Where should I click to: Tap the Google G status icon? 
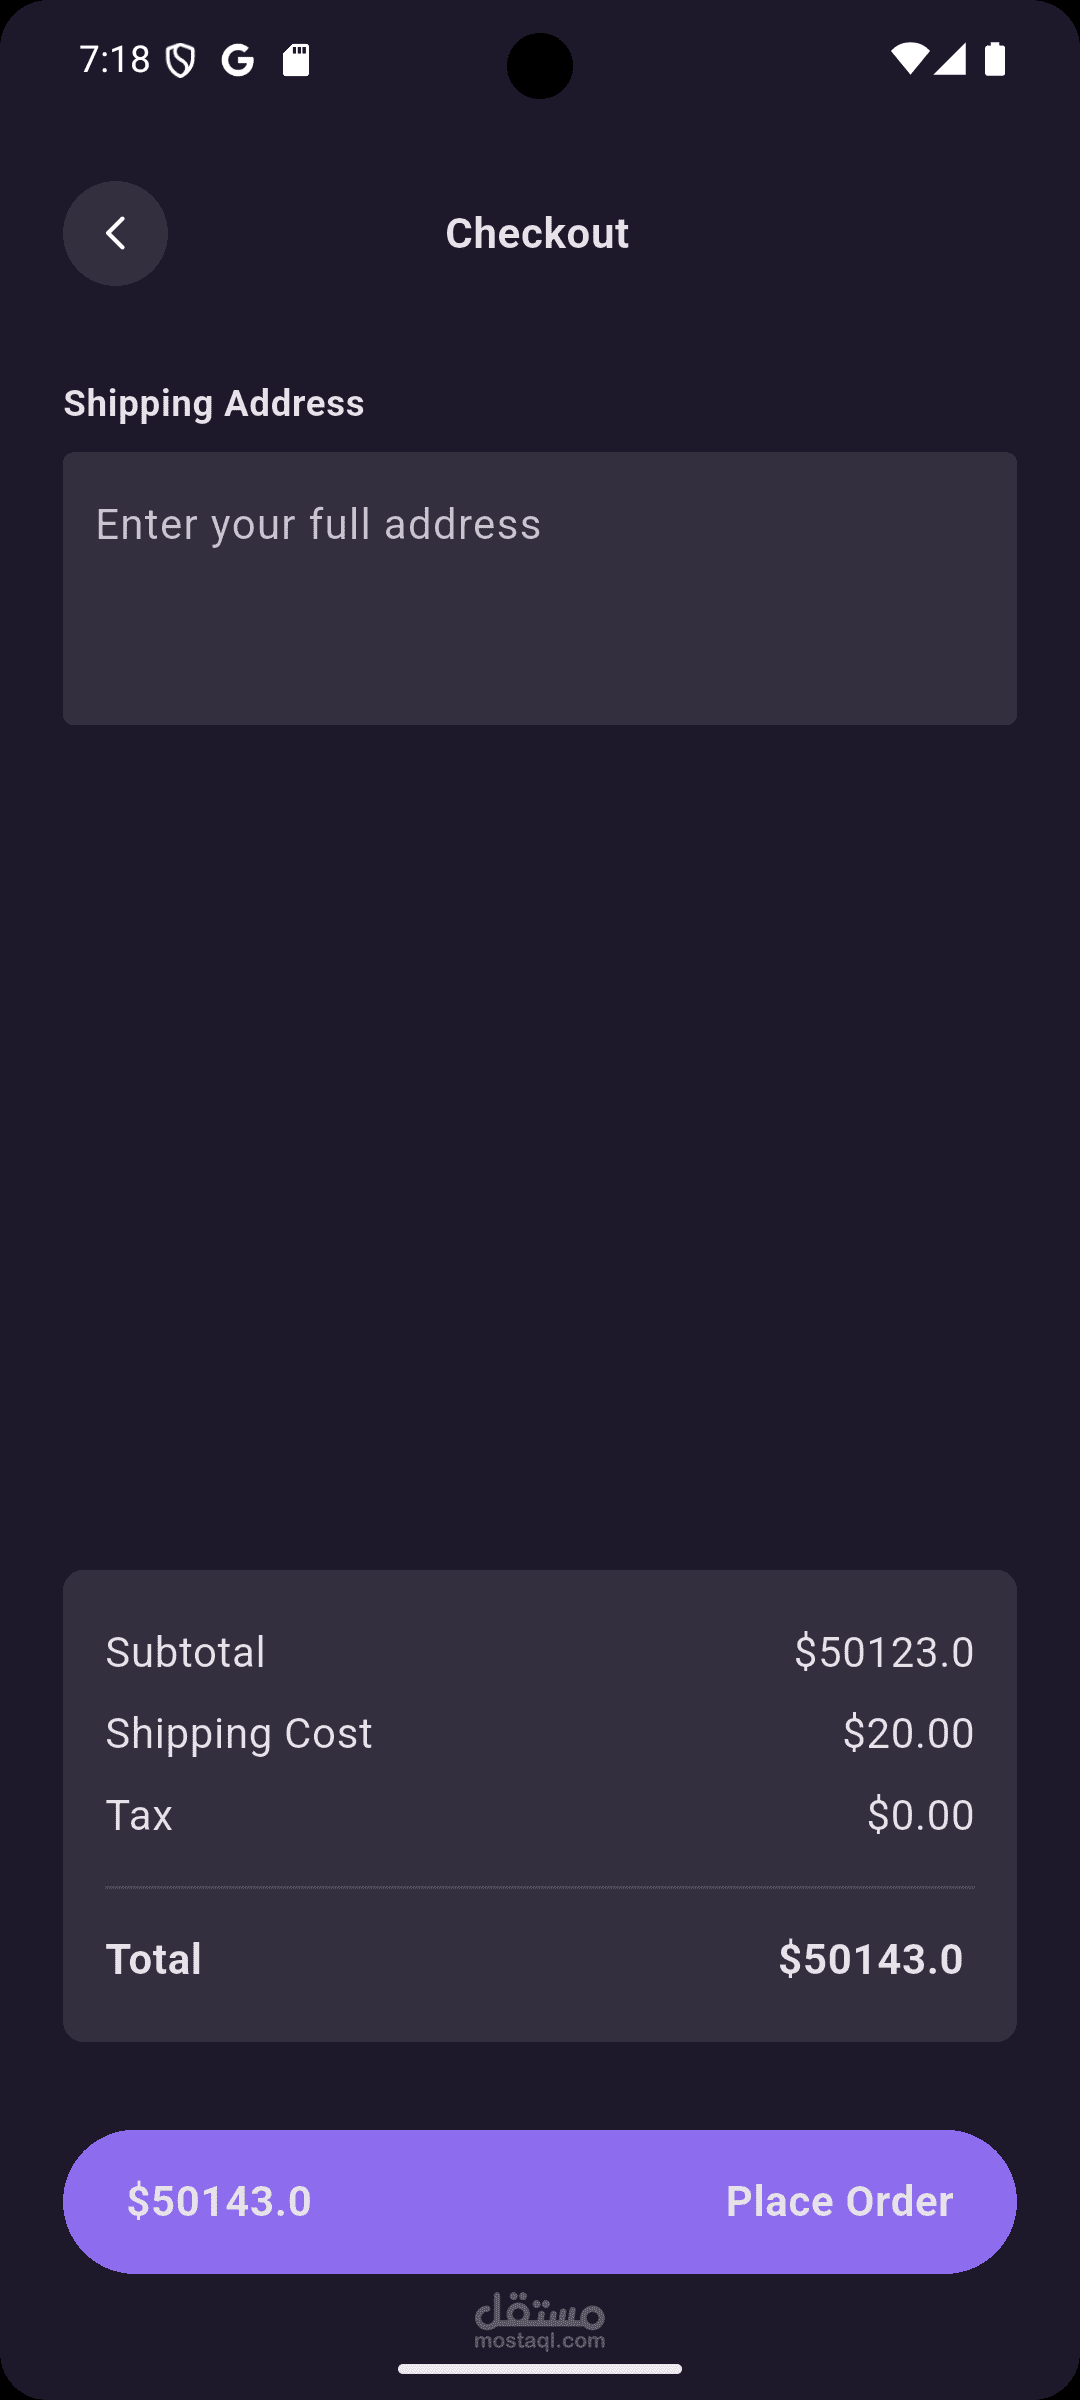tap(238, 61)
